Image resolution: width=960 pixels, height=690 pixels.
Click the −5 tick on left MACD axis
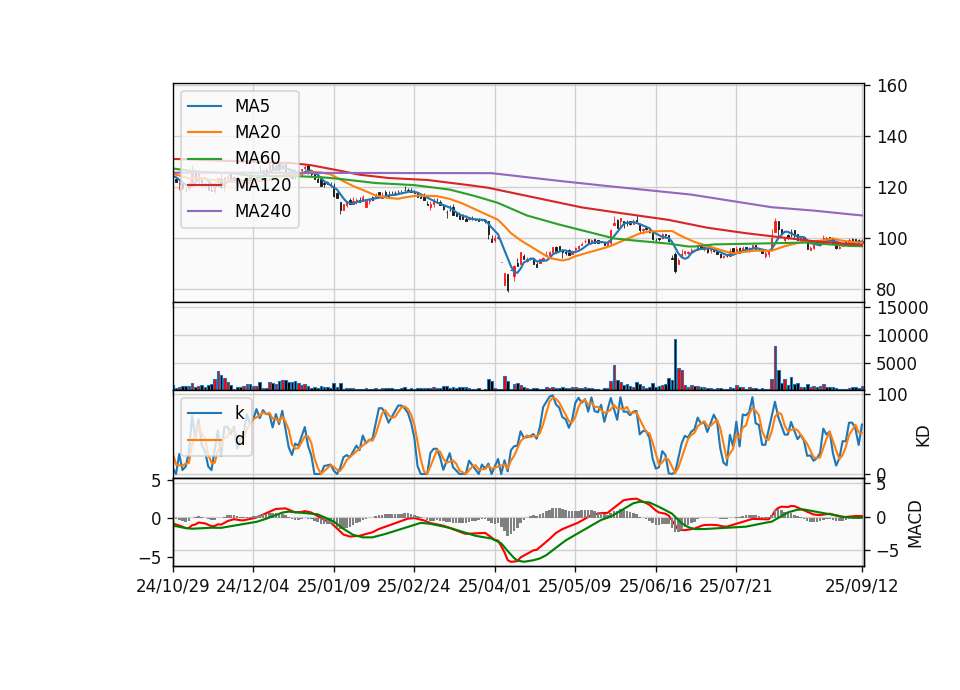coord(150,558)
